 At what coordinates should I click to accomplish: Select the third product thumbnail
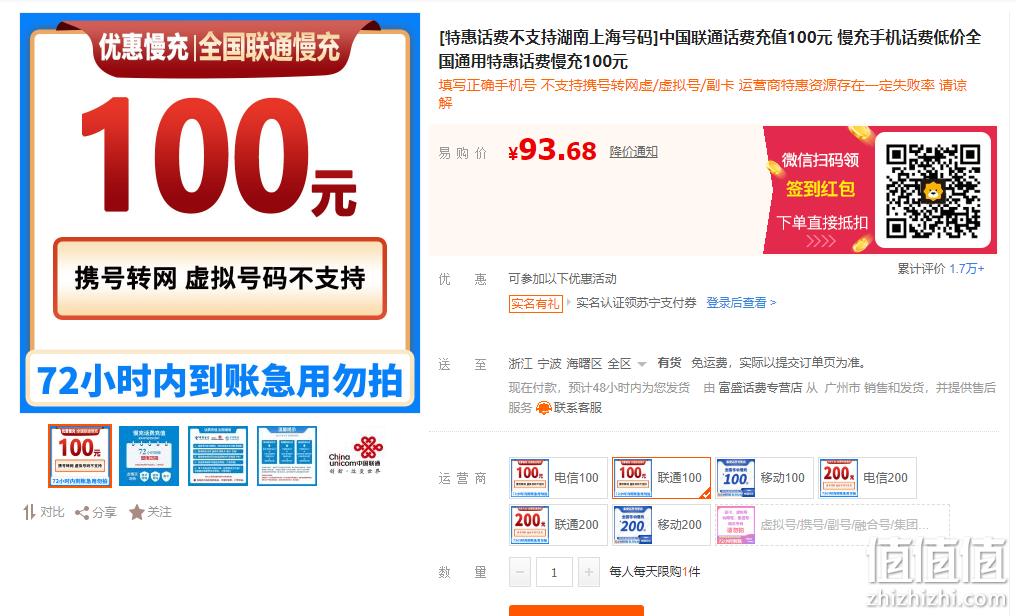tap(218, 455)
